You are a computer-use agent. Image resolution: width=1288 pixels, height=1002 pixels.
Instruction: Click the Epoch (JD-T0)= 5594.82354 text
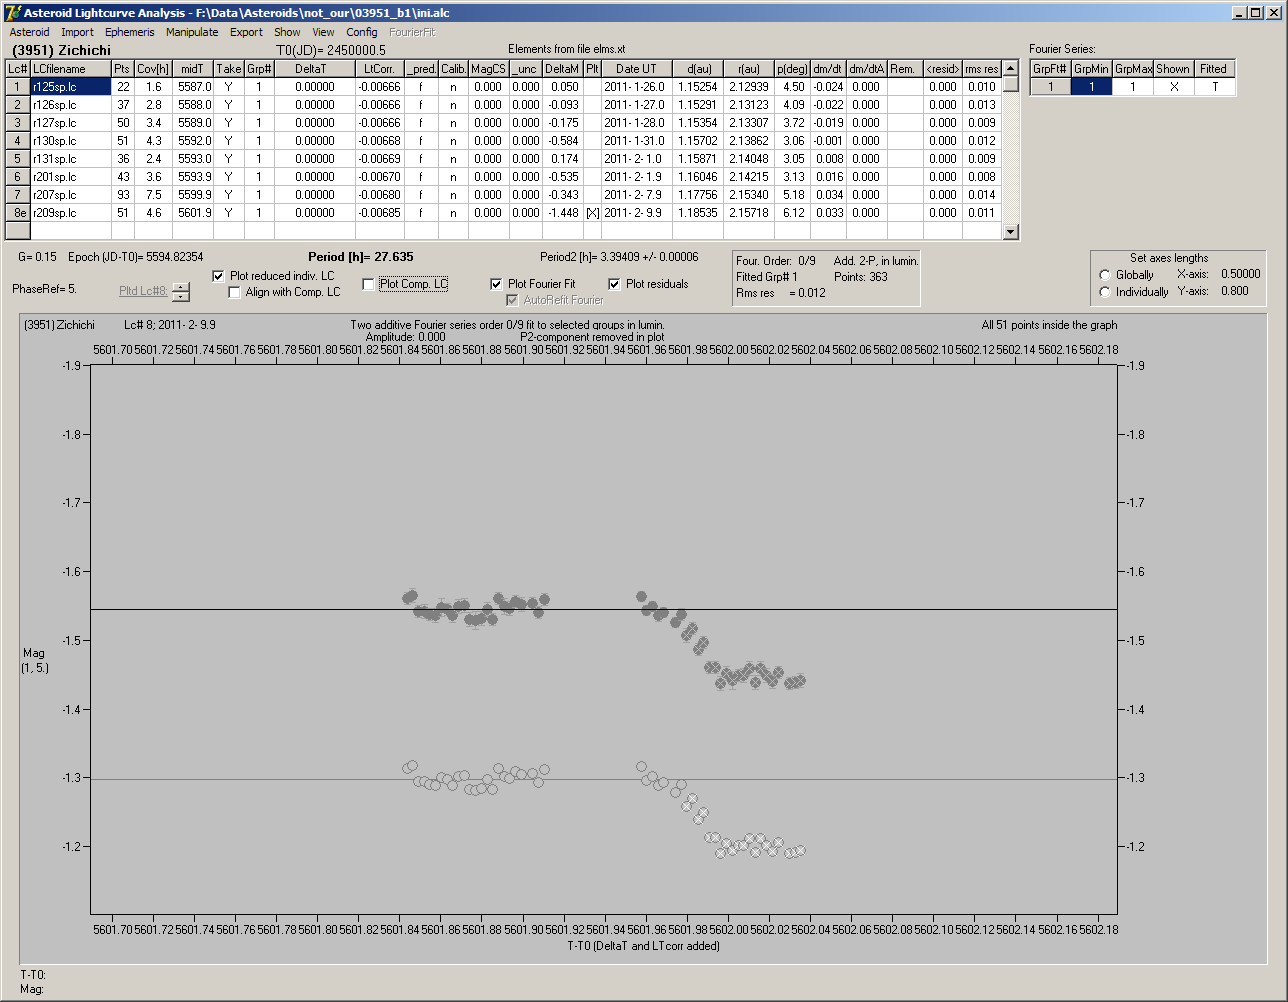(136, 257)
